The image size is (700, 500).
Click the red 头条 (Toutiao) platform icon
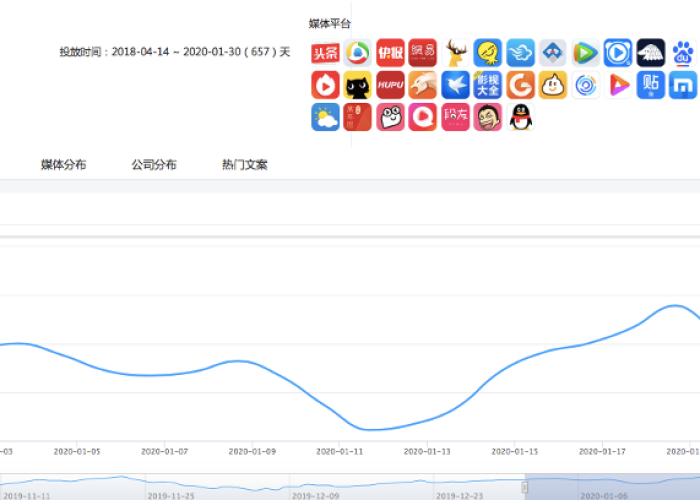pos(325,53)
